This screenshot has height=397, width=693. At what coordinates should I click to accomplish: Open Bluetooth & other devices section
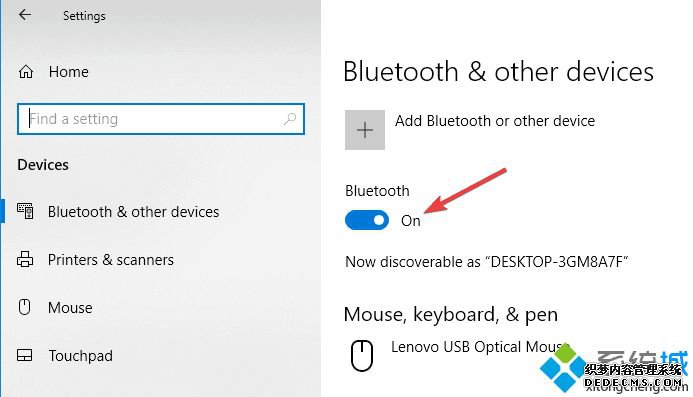tap(133, 212)
